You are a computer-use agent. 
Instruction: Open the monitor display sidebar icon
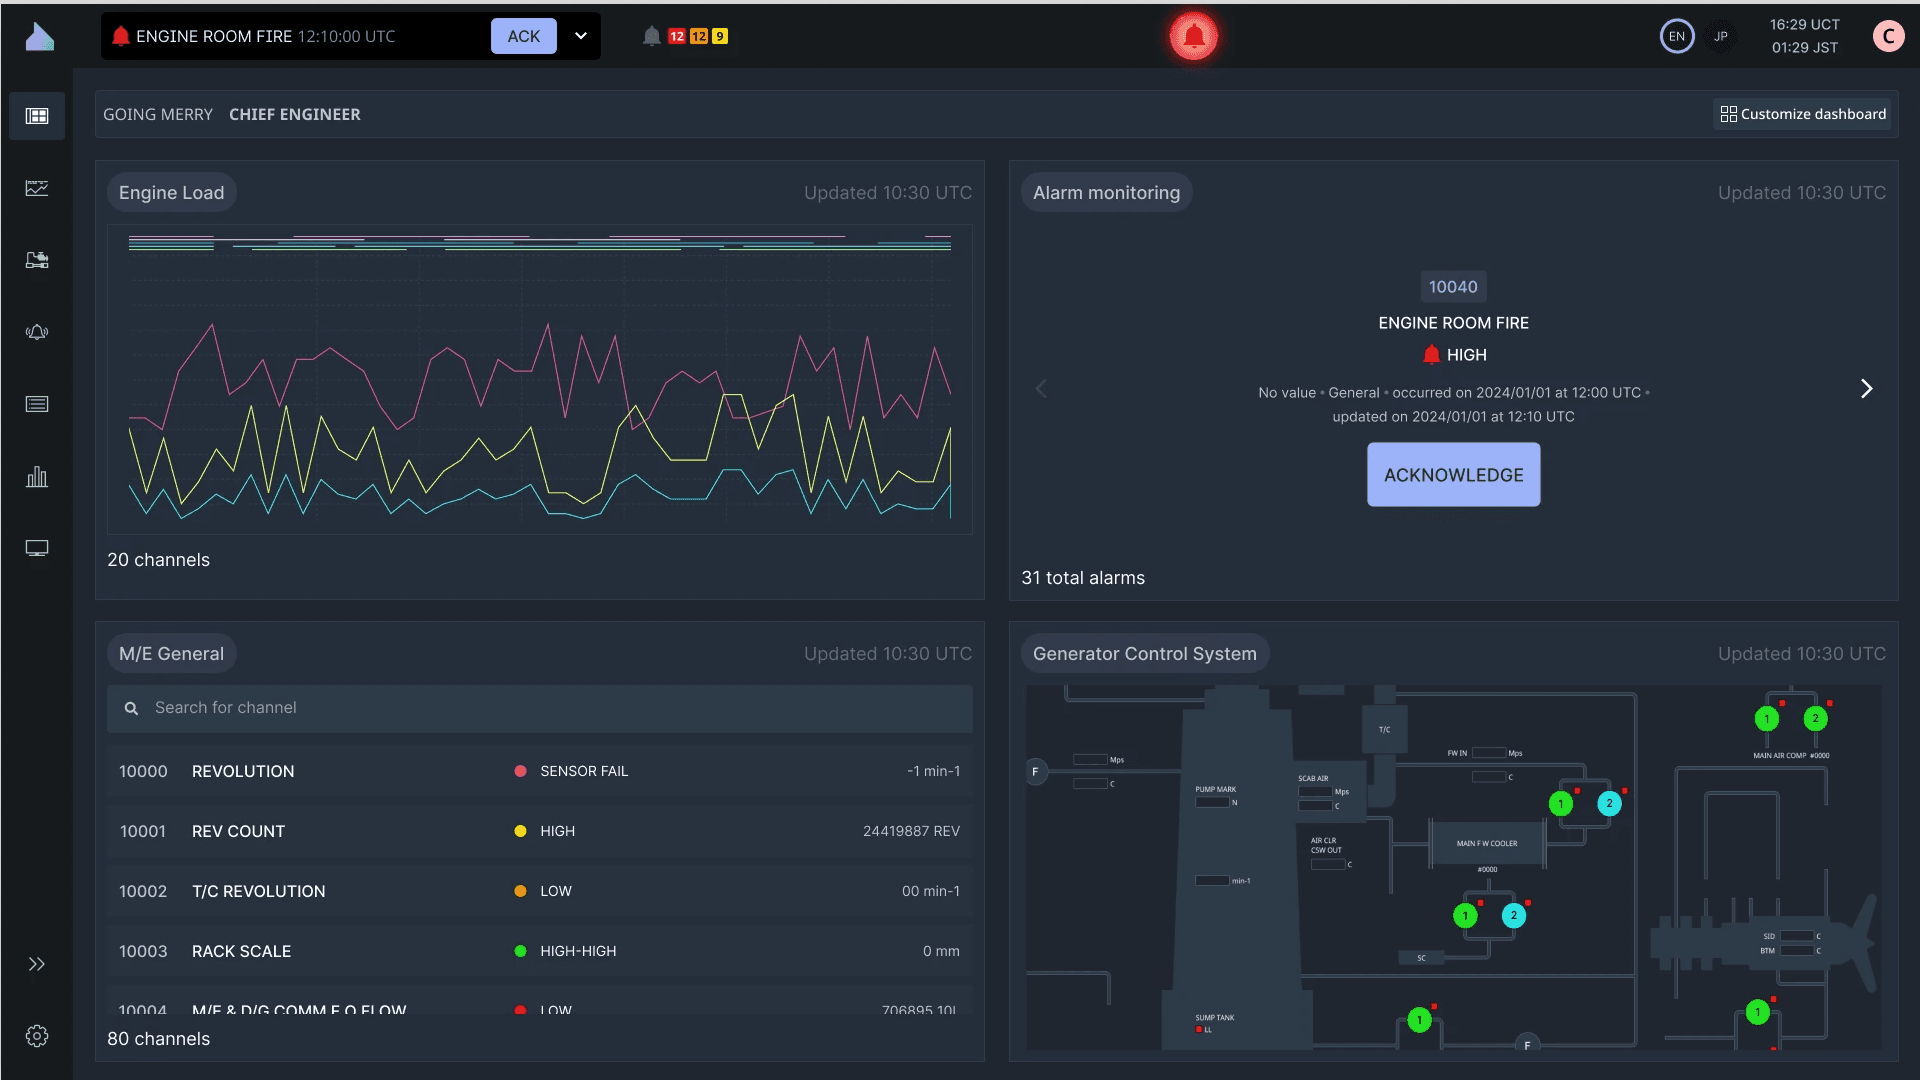(x=37, y=548)
